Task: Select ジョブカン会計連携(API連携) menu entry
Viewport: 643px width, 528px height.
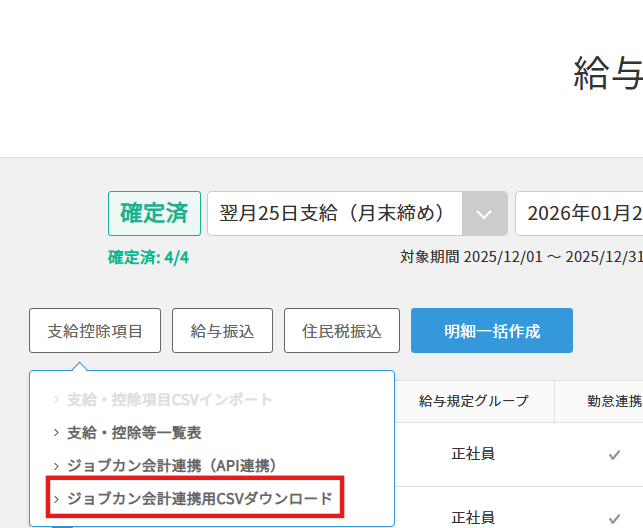Action: (x=171, y=466)
